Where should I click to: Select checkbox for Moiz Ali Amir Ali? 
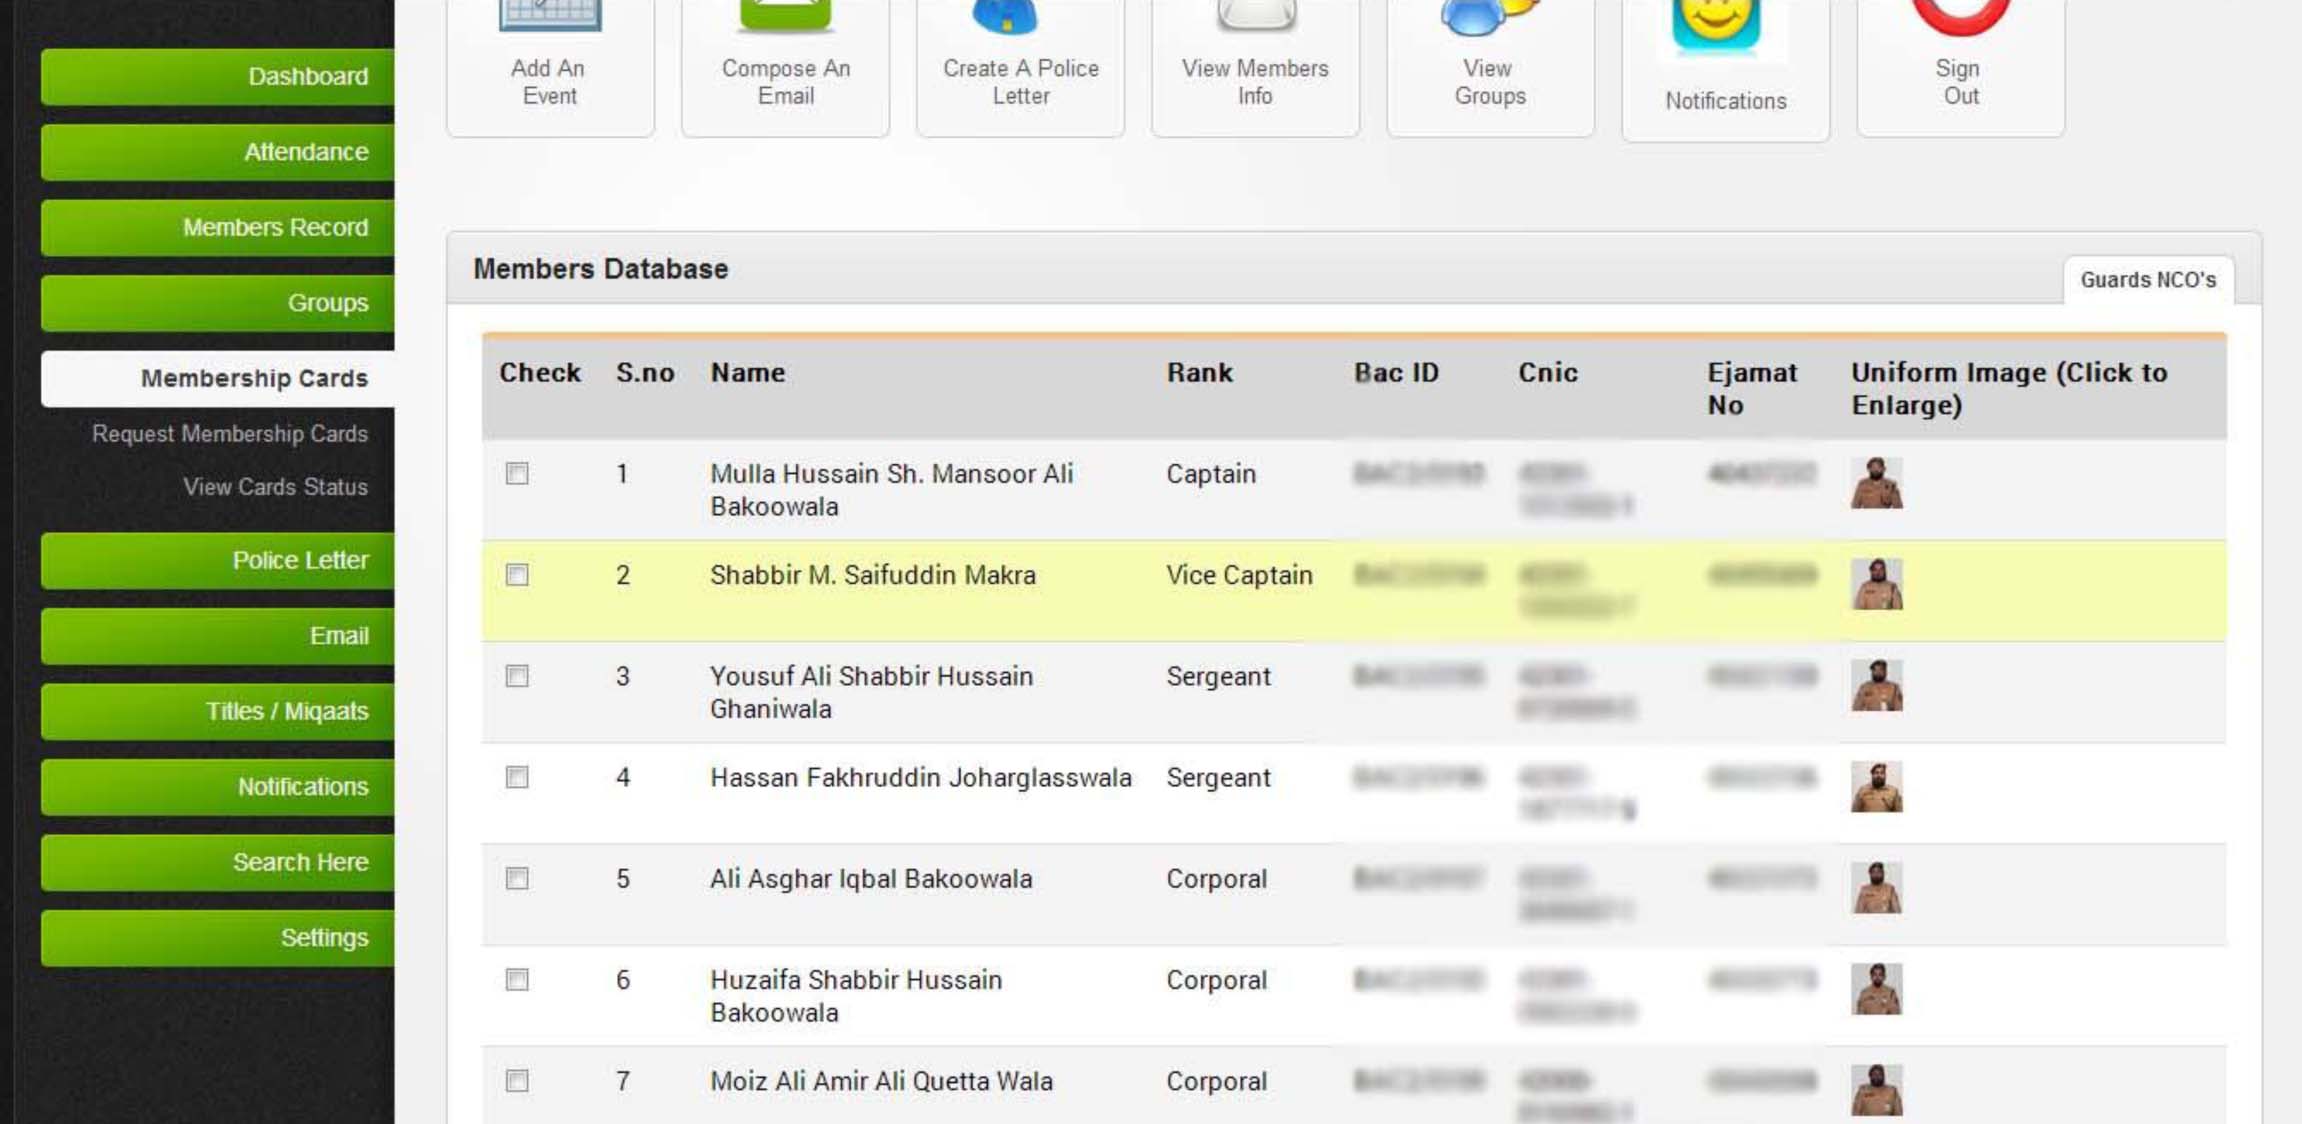coord(517,1081)
